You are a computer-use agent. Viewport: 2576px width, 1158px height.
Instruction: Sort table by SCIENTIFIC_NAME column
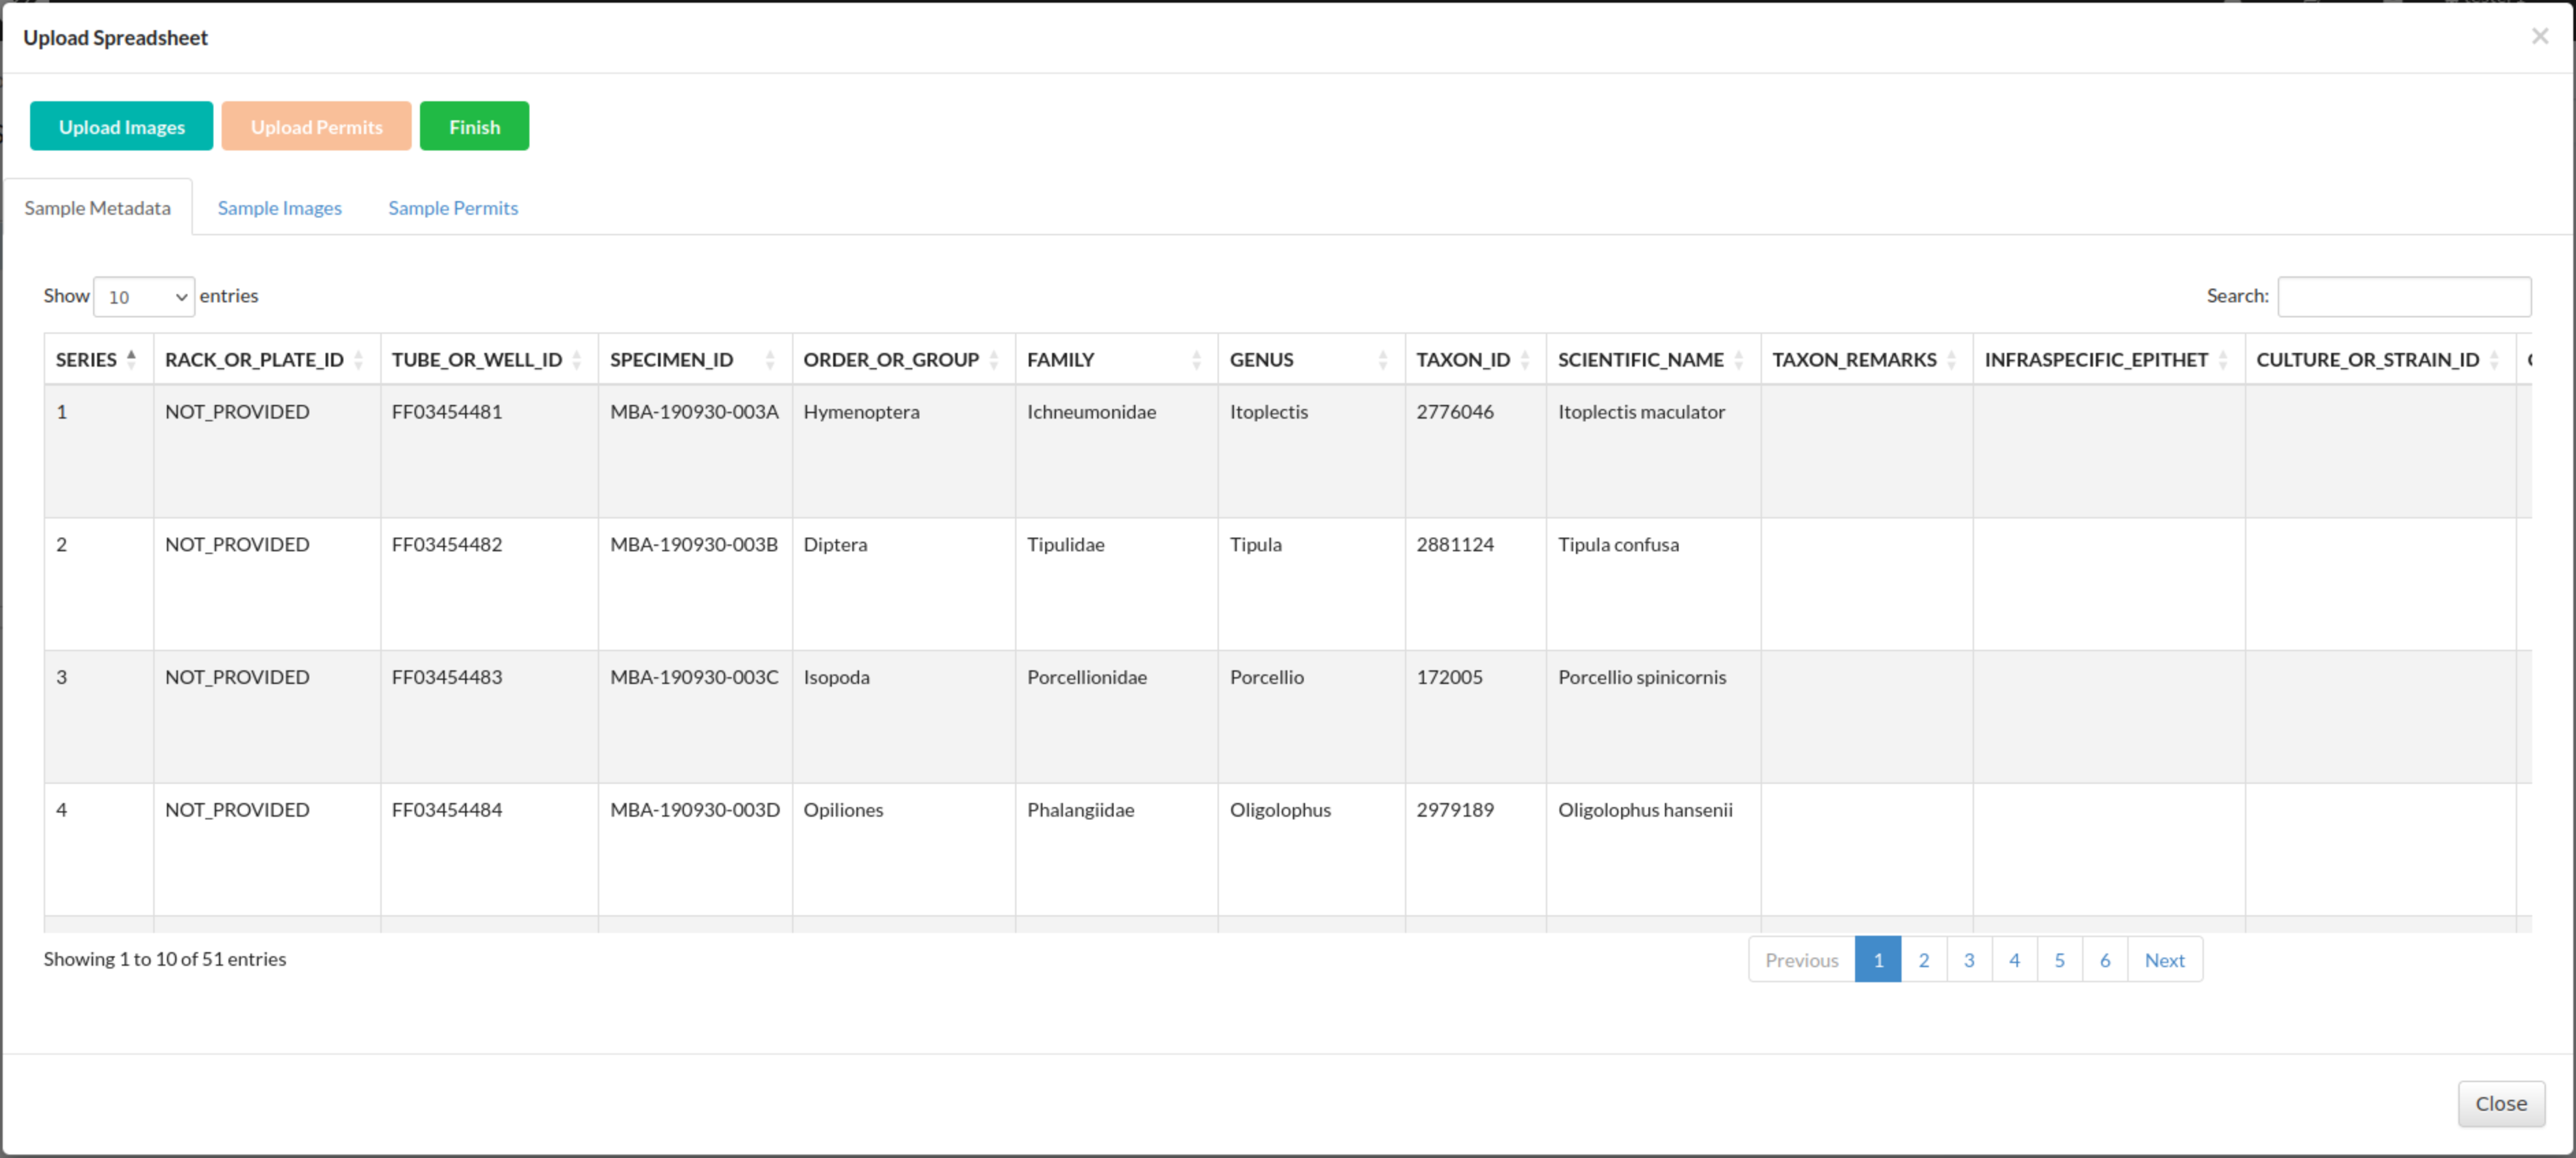(1653, 359)
